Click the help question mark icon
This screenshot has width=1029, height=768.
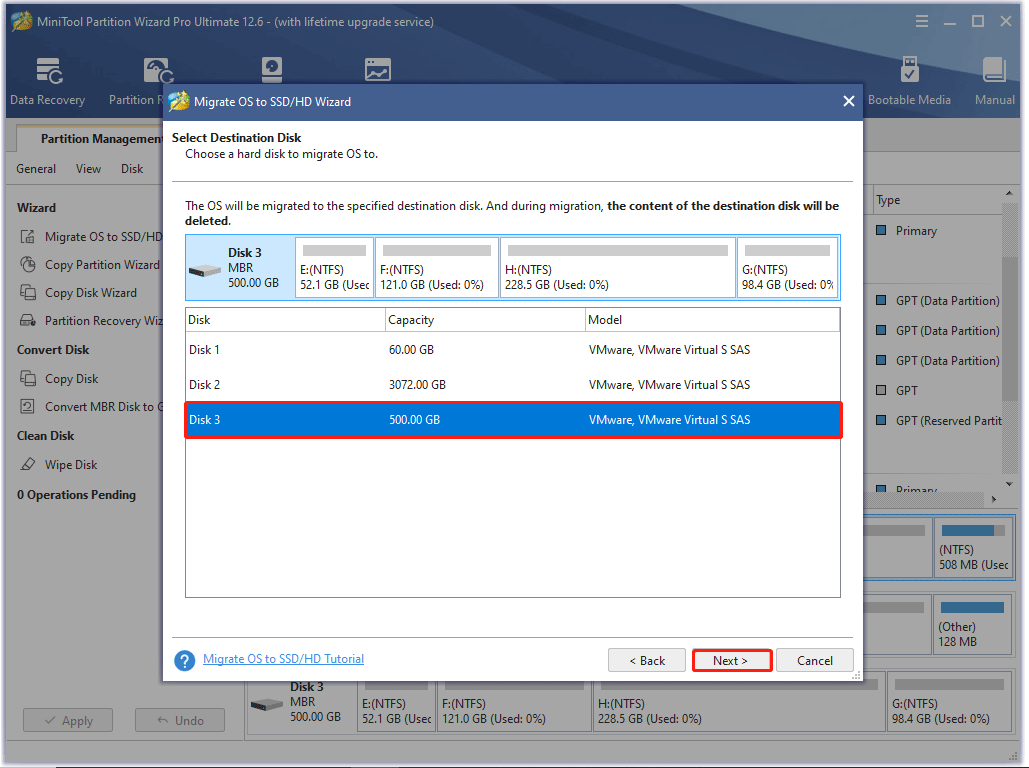point(184,660)
